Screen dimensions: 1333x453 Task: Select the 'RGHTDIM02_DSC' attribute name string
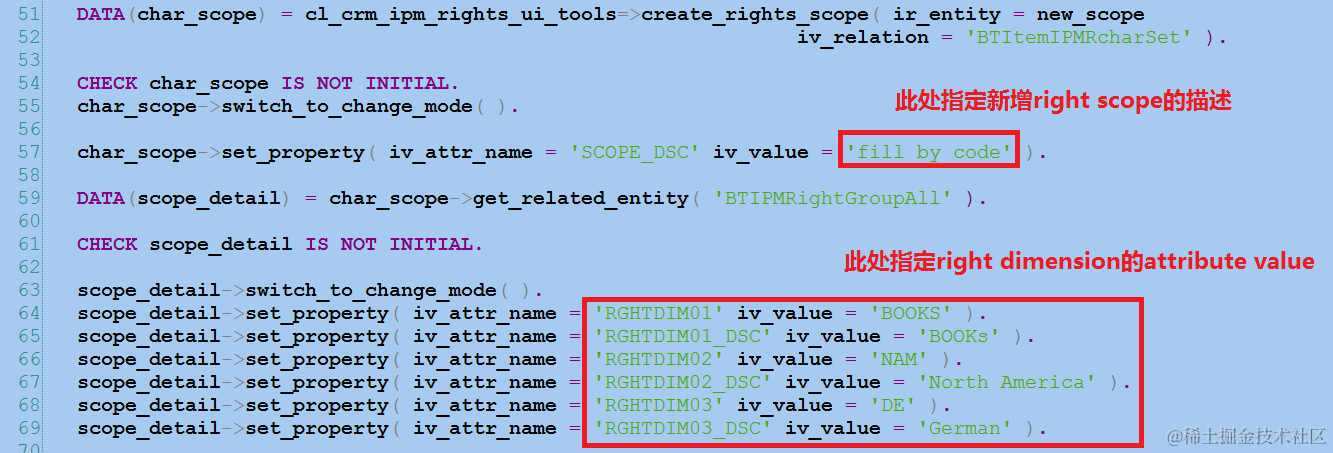pos(684,382)
